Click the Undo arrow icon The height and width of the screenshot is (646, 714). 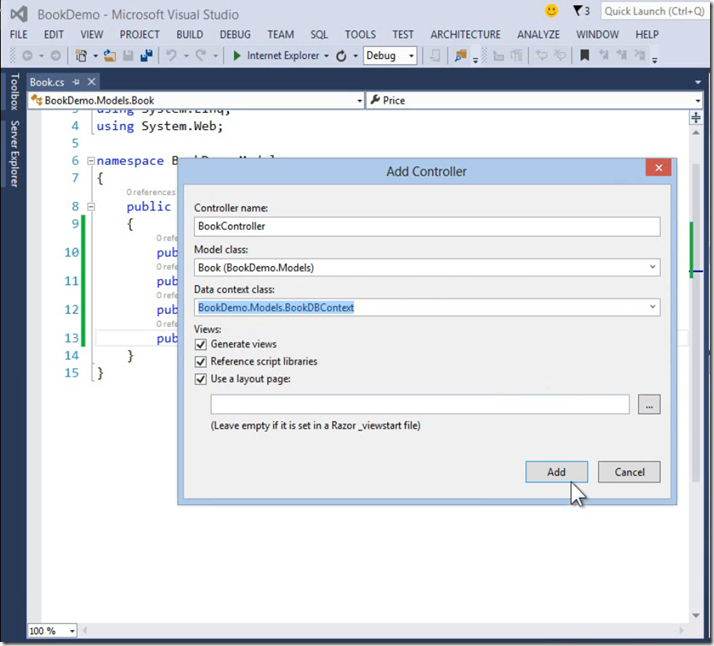[x=172, y=56]
